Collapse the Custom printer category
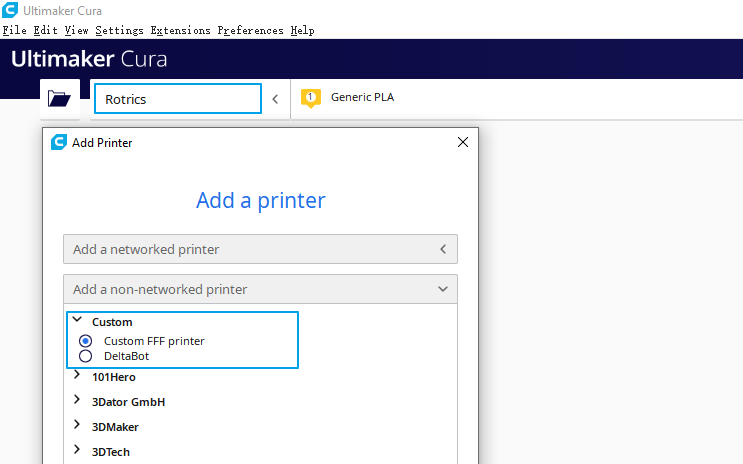The image size is (743, 464). [77, 319]
